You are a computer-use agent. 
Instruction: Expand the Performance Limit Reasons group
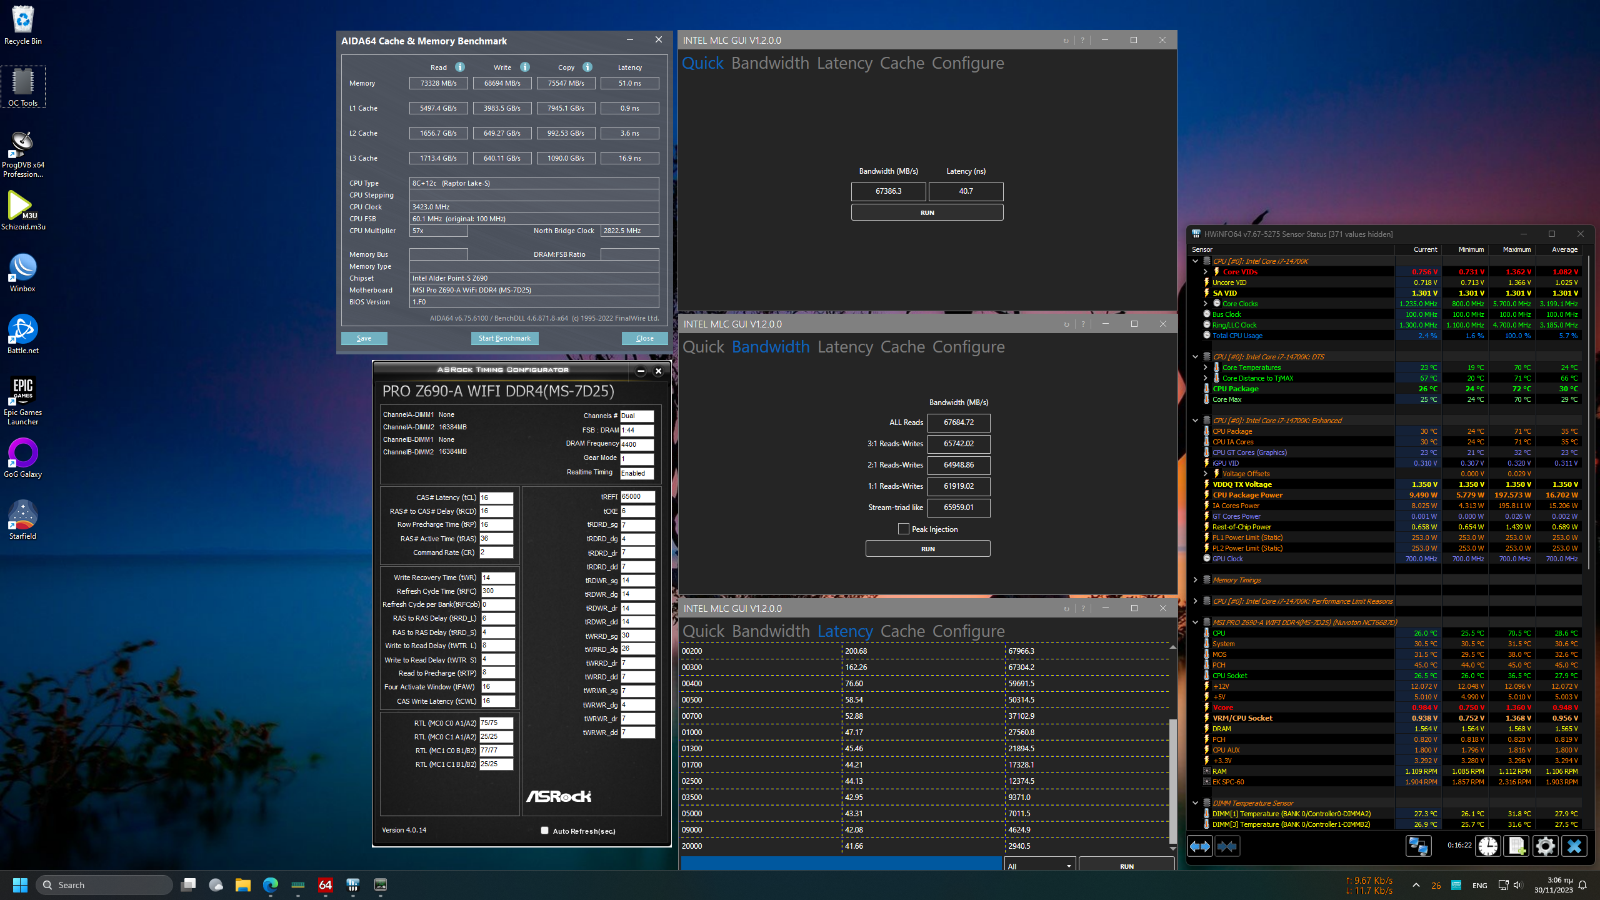[x=1195, y=601]
